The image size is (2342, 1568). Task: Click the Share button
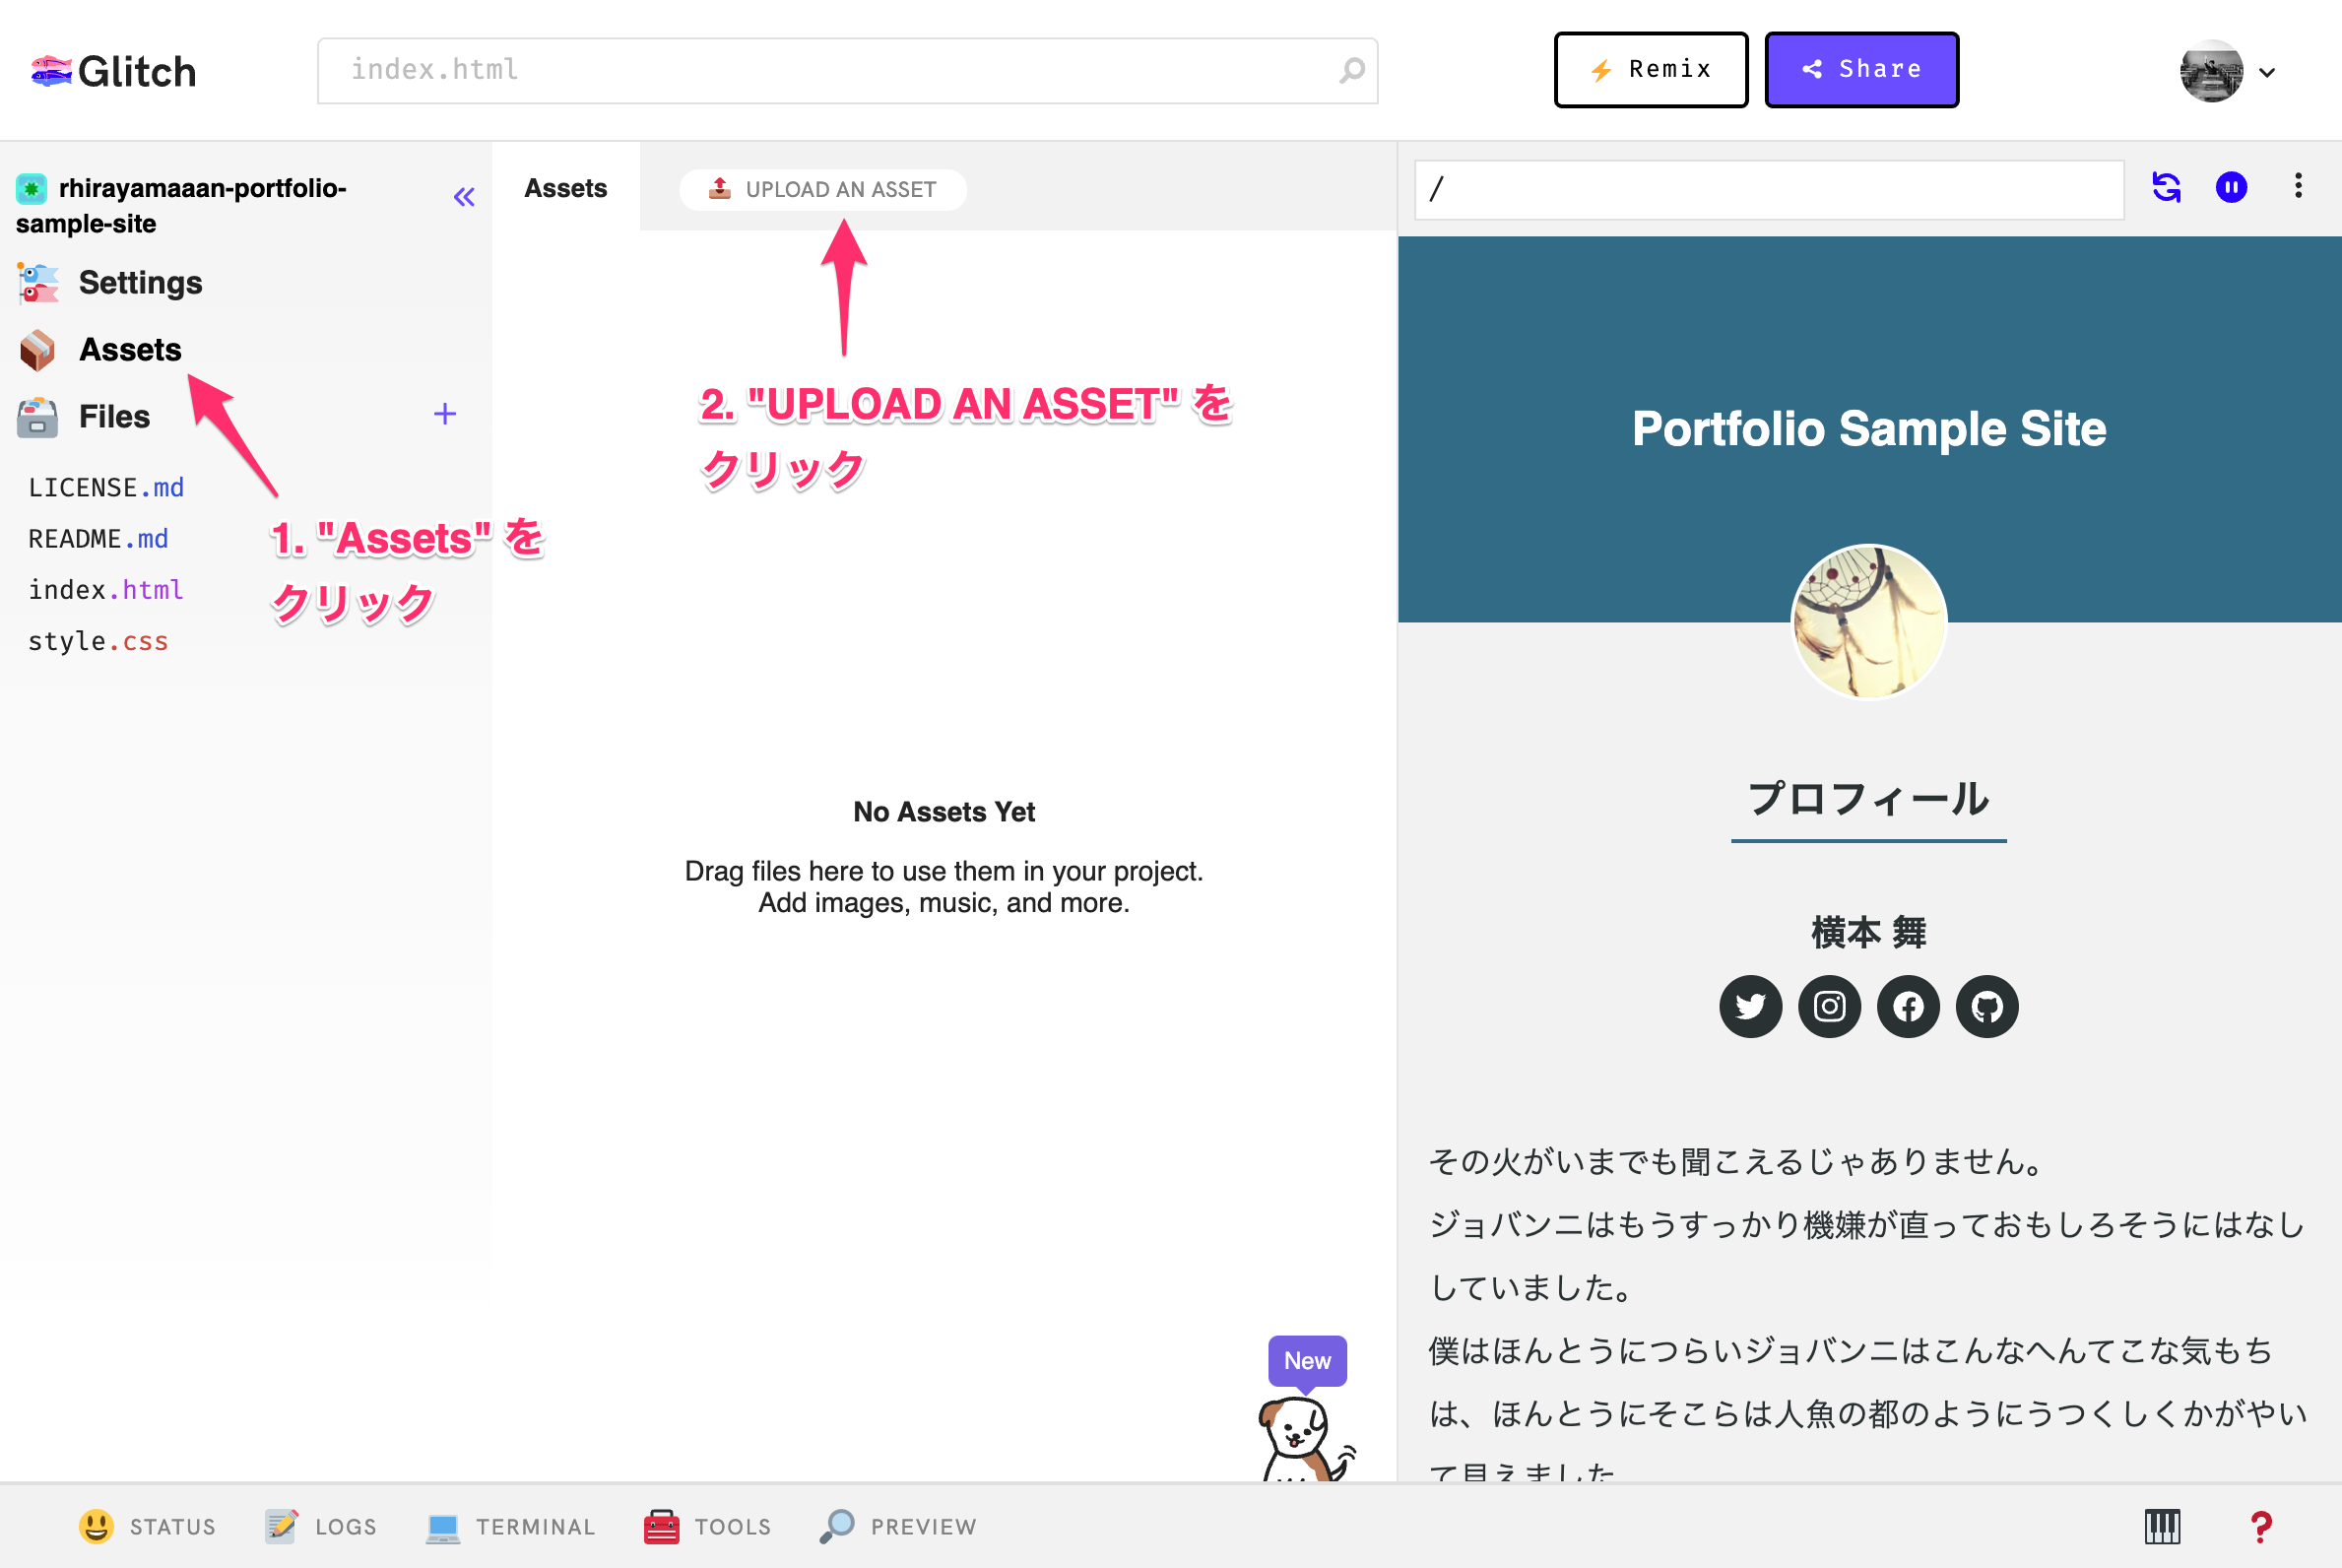tap(1861, 69)
